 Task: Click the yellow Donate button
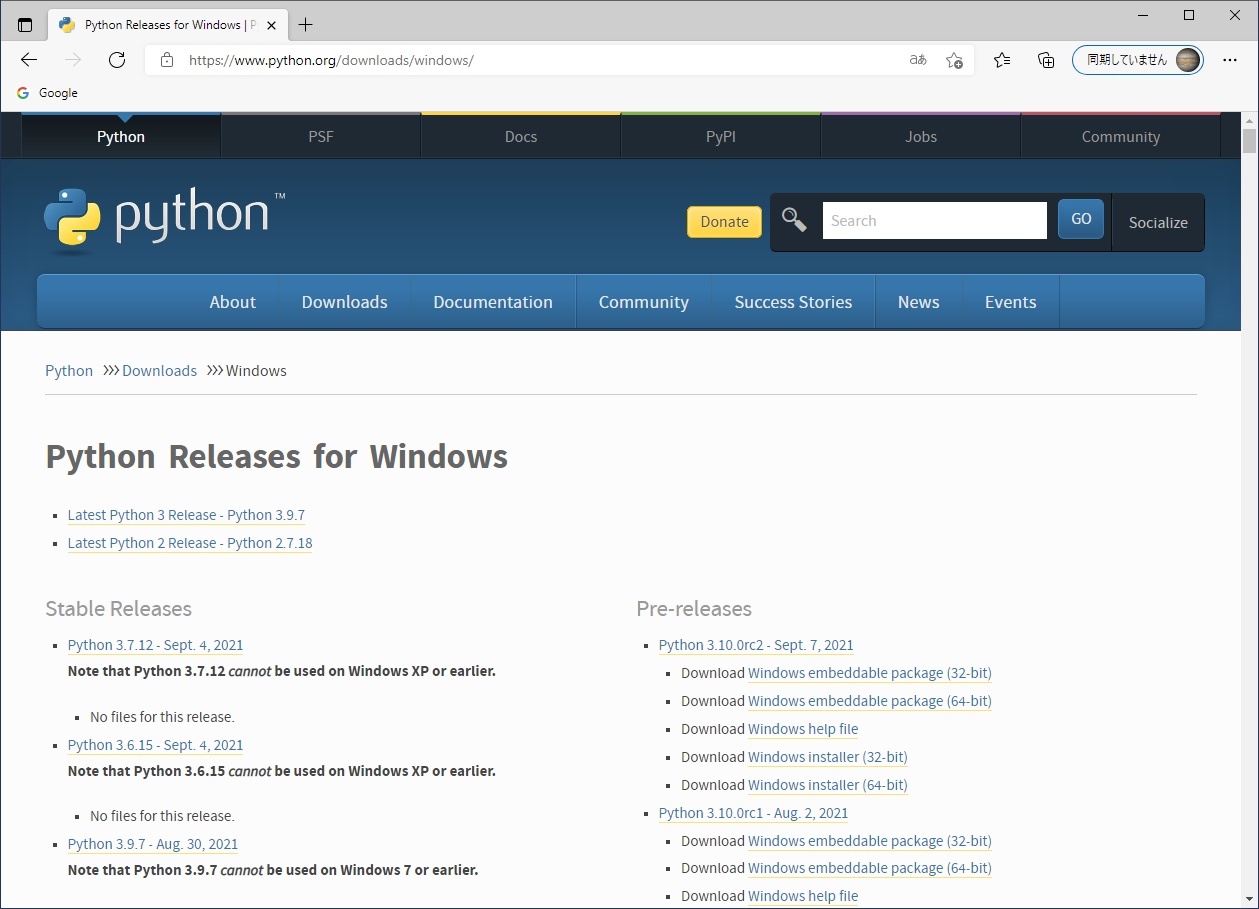coord(724,222)
